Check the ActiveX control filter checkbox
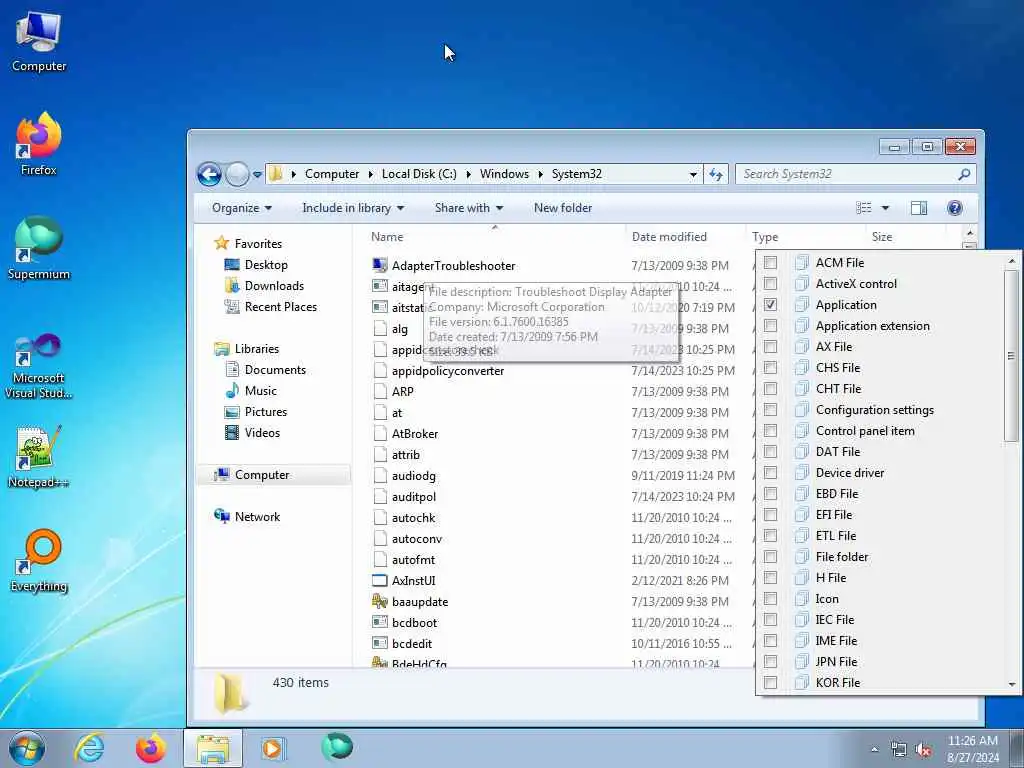The width and height of the screenshot is (1024, 768). [x=771, y=283]
